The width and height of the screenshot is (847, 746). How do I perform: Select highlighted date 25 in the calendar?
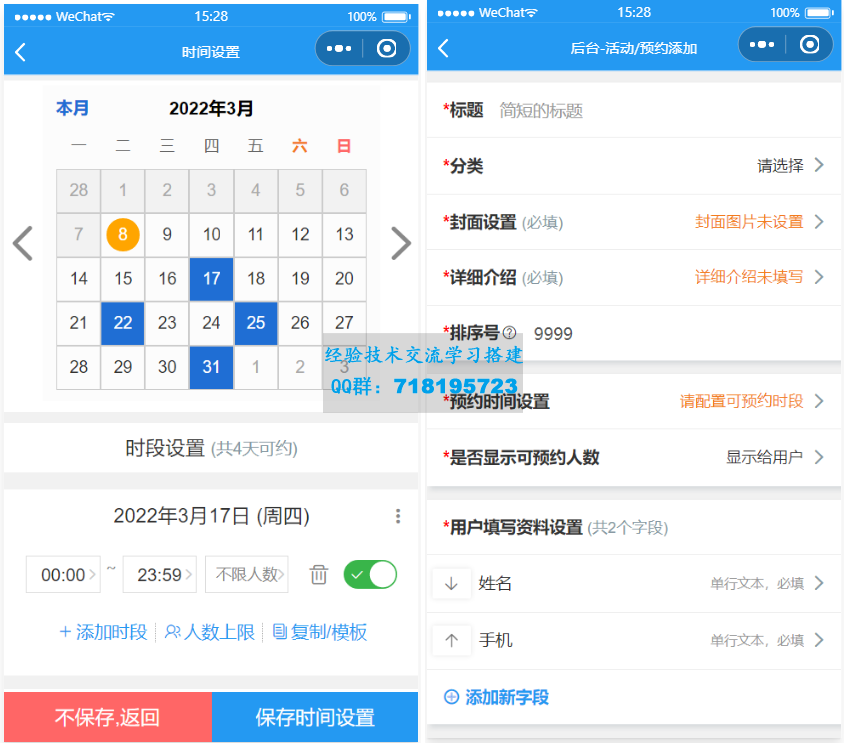coord(257,324)
